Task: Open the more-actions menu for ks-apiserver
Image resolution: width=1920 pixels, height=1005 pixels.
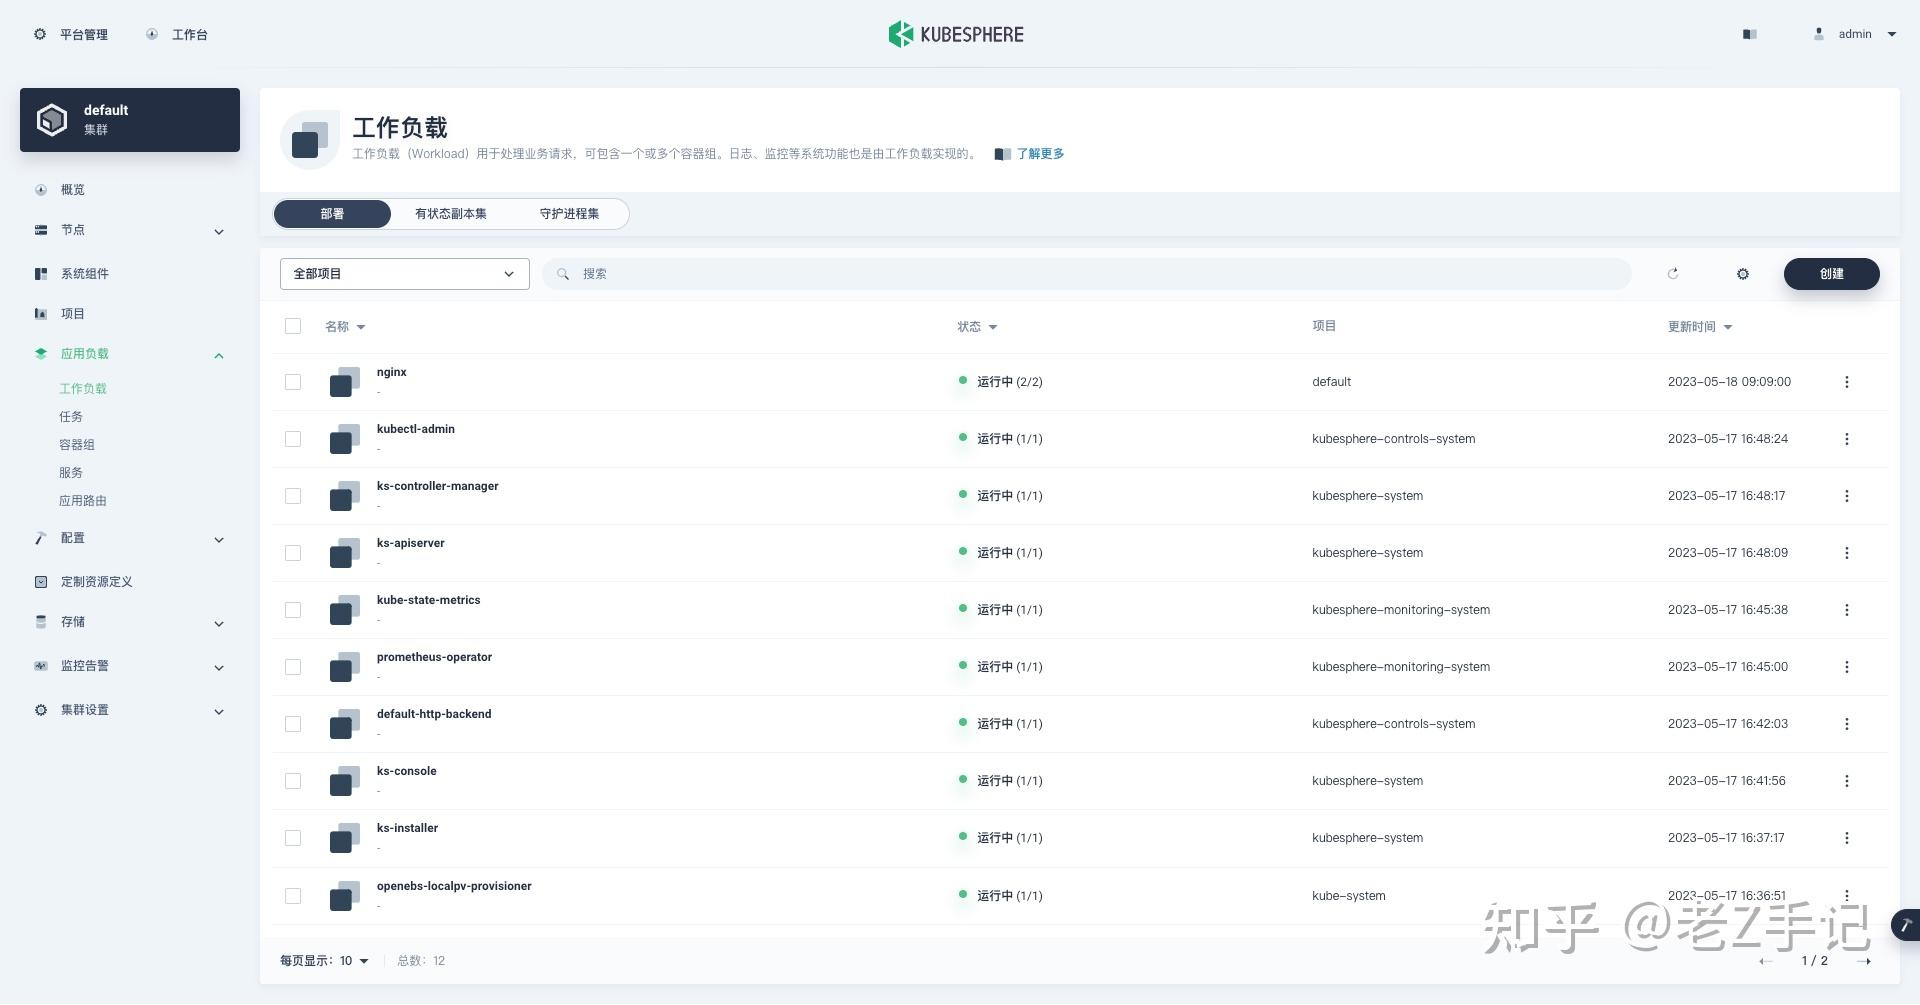Action: point(1847,553)
